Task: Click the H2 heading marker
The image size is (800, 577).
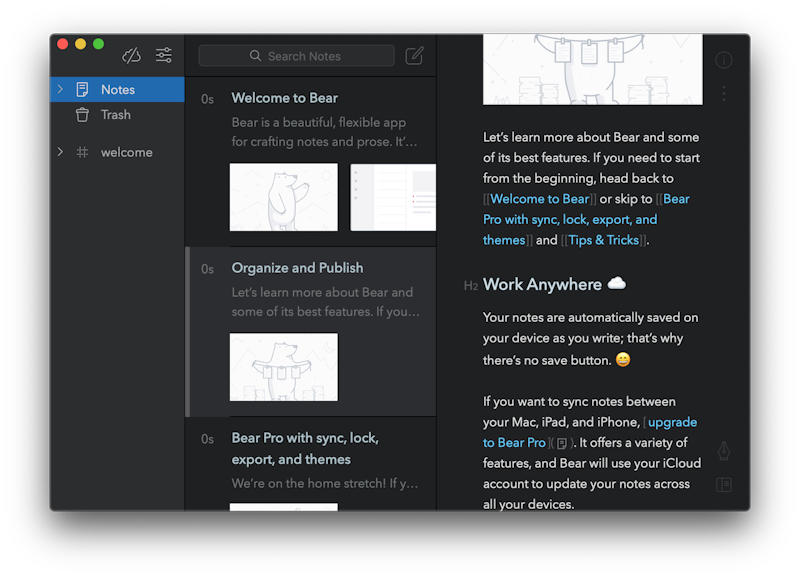Action: (x=470, y=286)
